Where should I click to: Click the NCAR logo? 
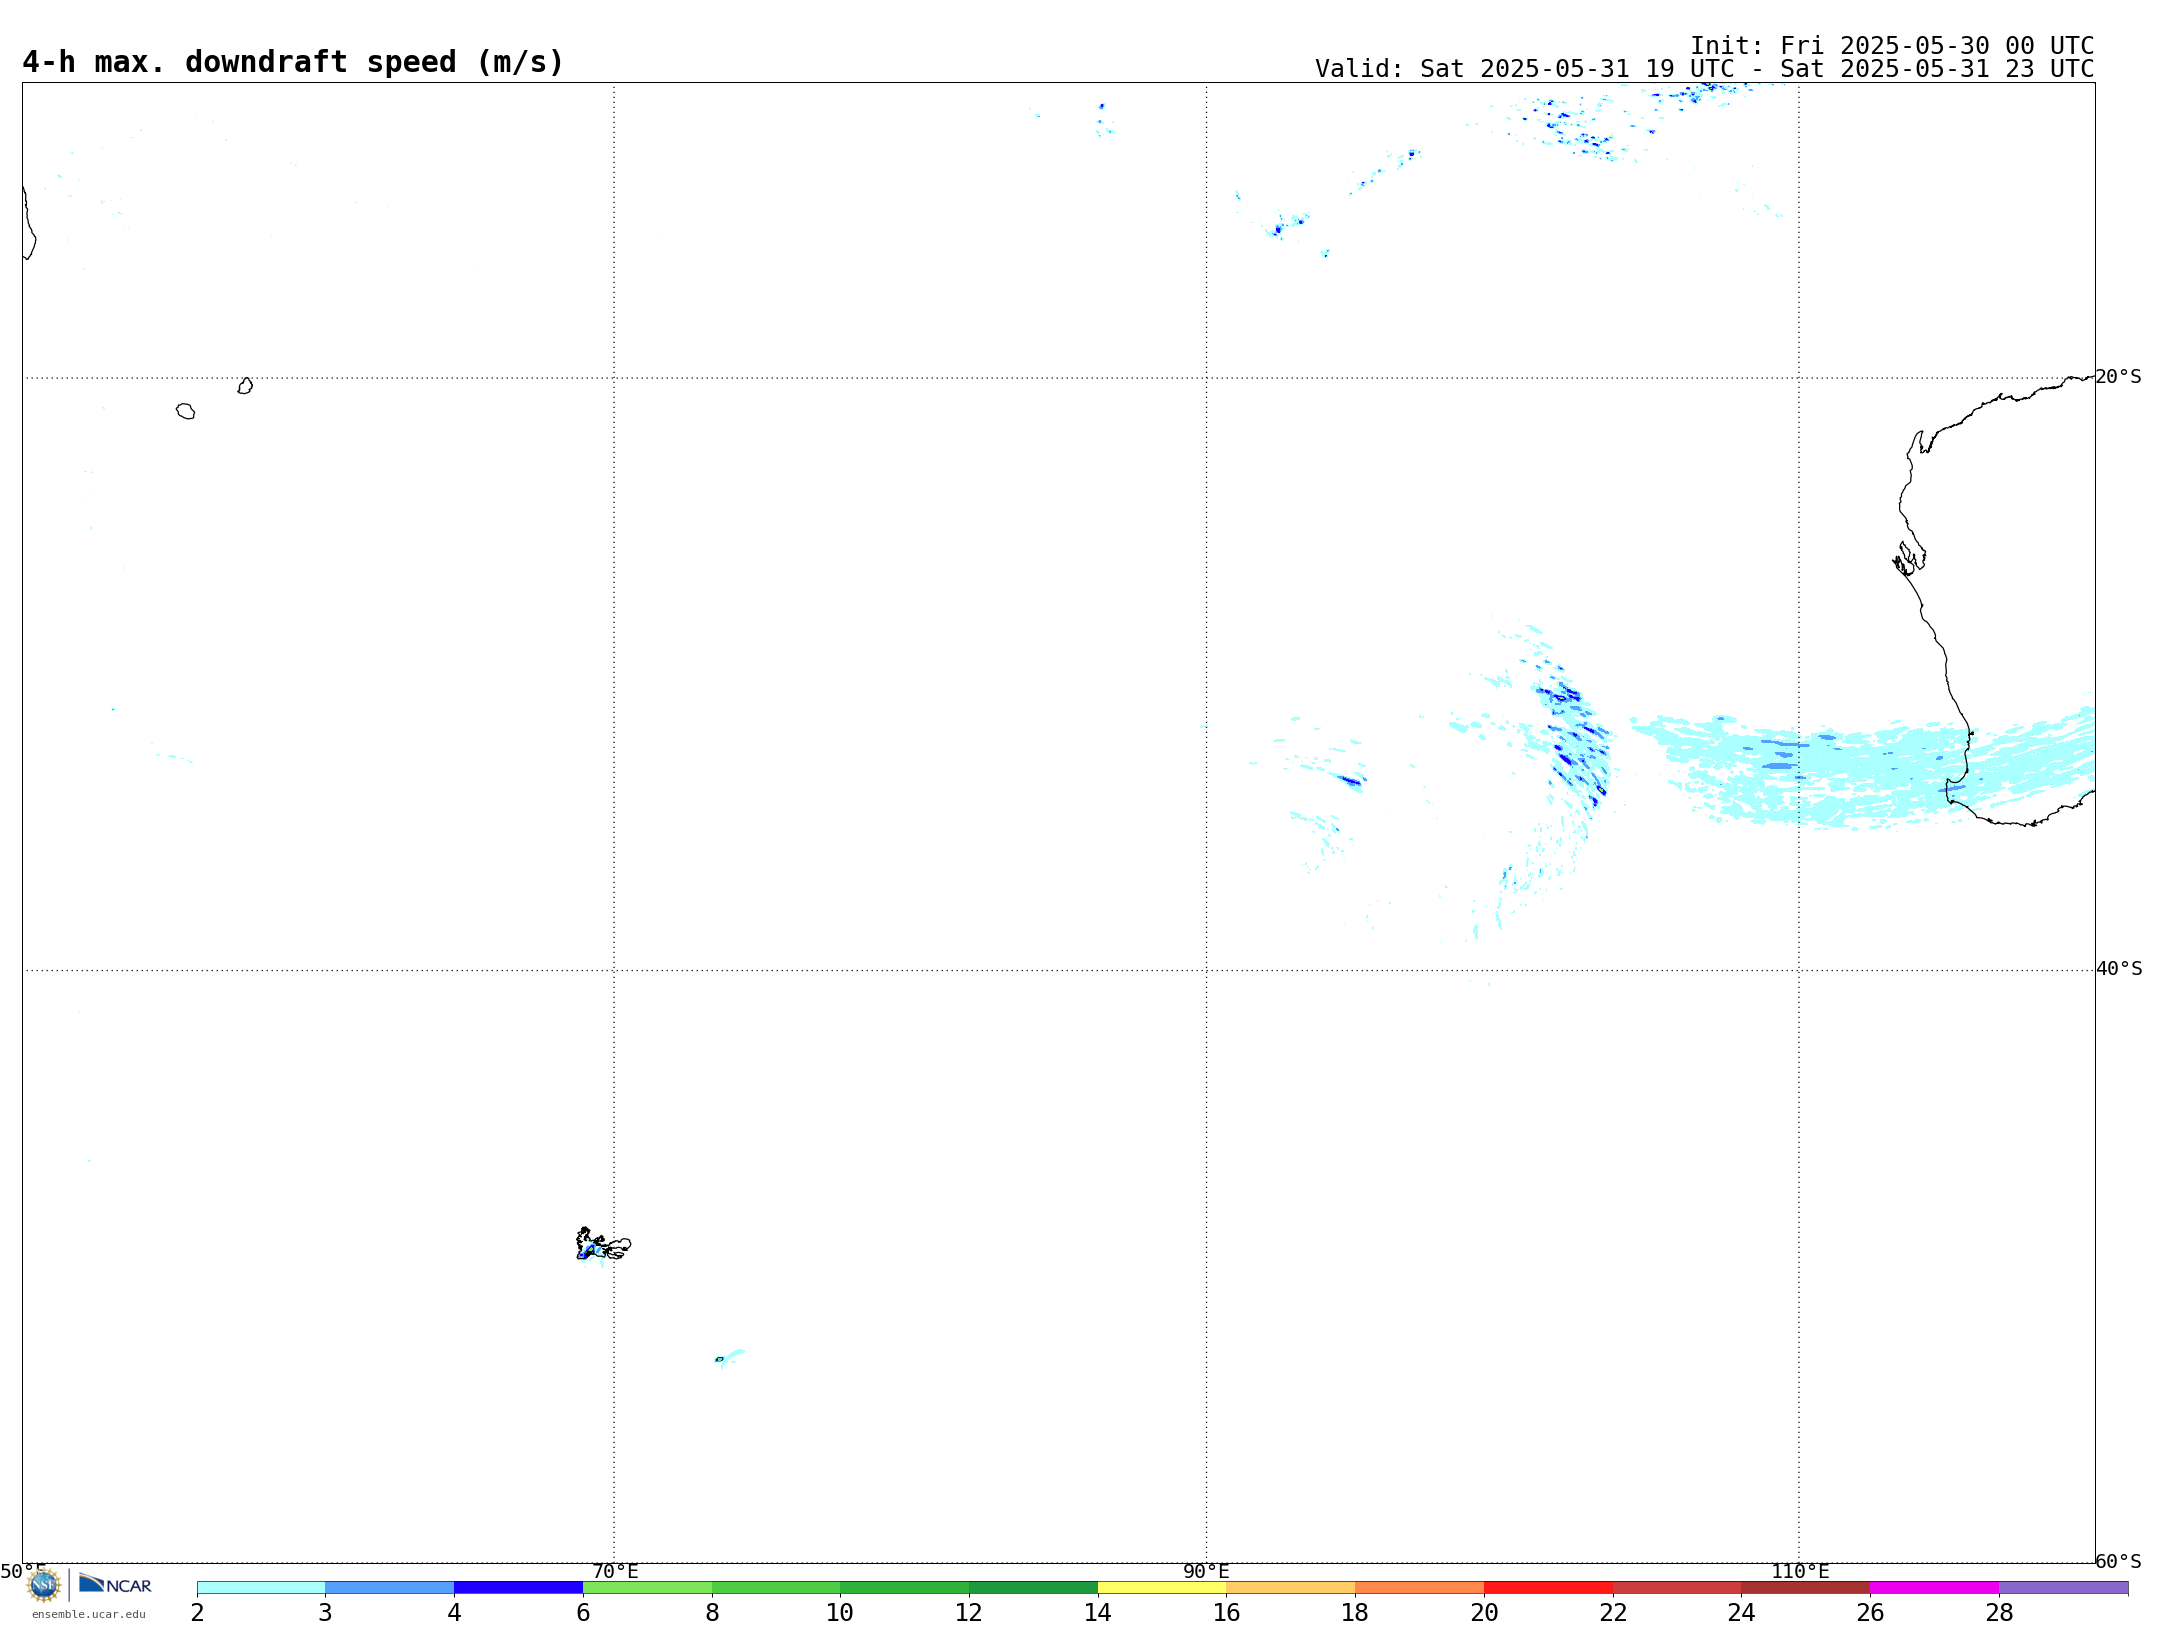(115, 1584)
